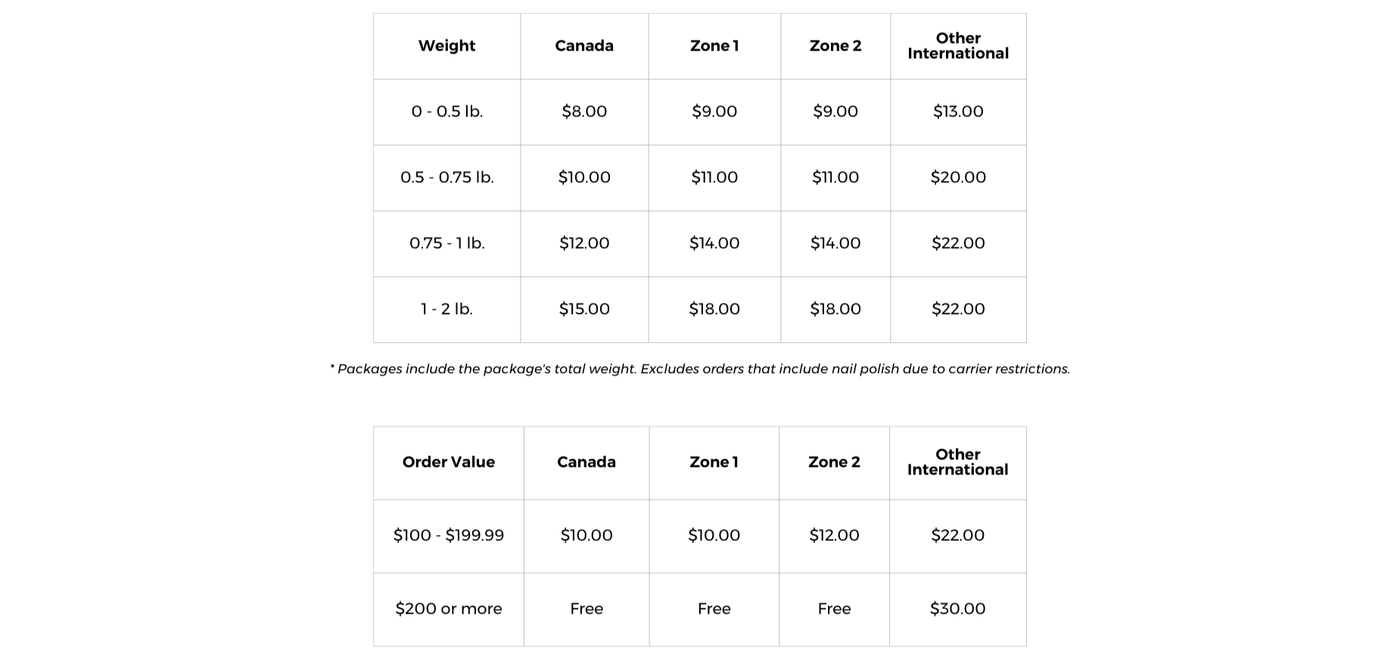Select the $15.00 Canada rate cell
This screenshot has width=1400, height=660.
[584, 310]
